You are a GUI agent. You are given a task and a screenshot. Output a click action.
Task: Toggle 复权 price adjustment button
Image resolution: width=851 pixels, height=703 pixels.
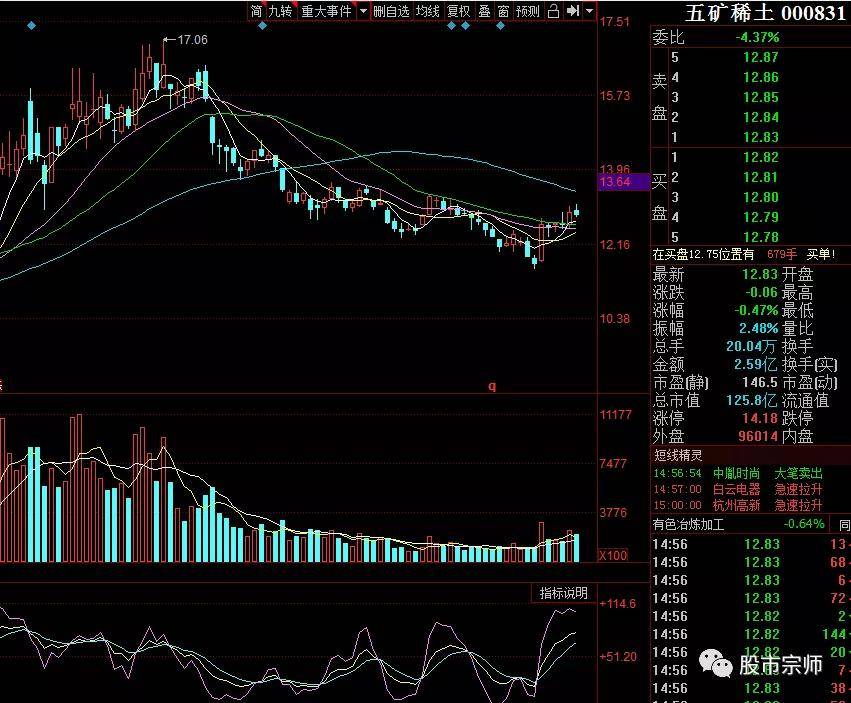click(x=458, y=11)
